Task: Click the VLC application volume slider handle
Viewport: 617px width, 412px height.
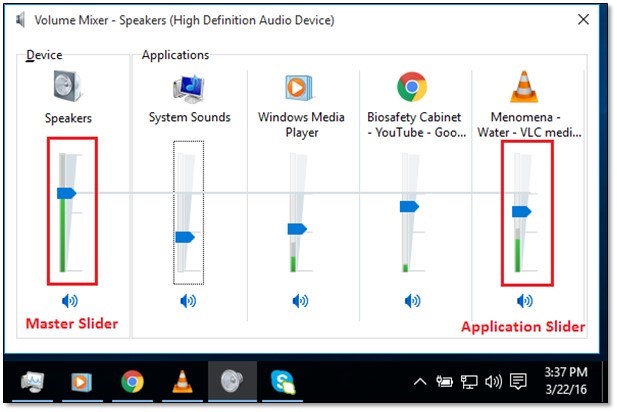Action: [521, 211]
